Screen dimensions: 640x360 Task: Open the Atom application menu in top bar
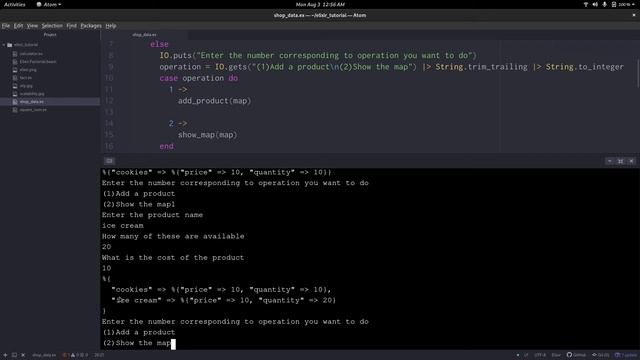49,4
